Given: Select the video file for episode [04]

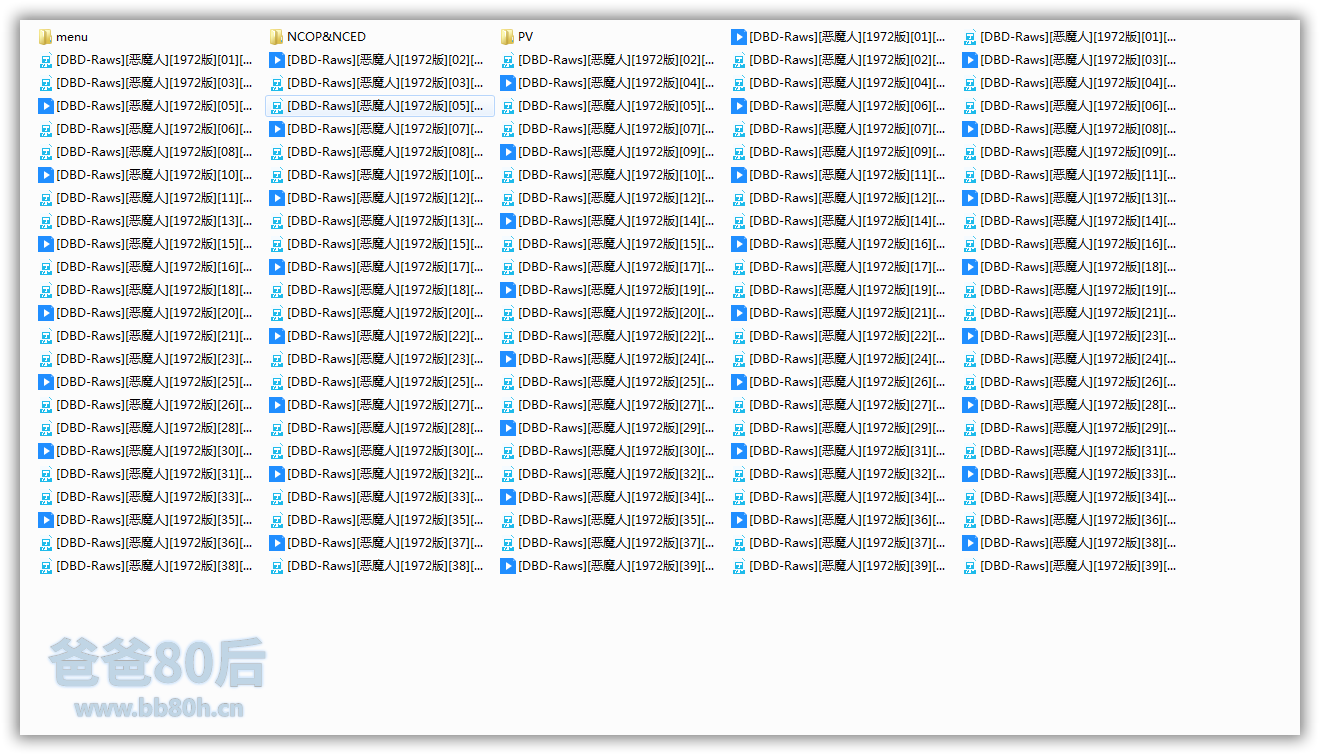Looking at the screenshot, I should tap(608, 83).
